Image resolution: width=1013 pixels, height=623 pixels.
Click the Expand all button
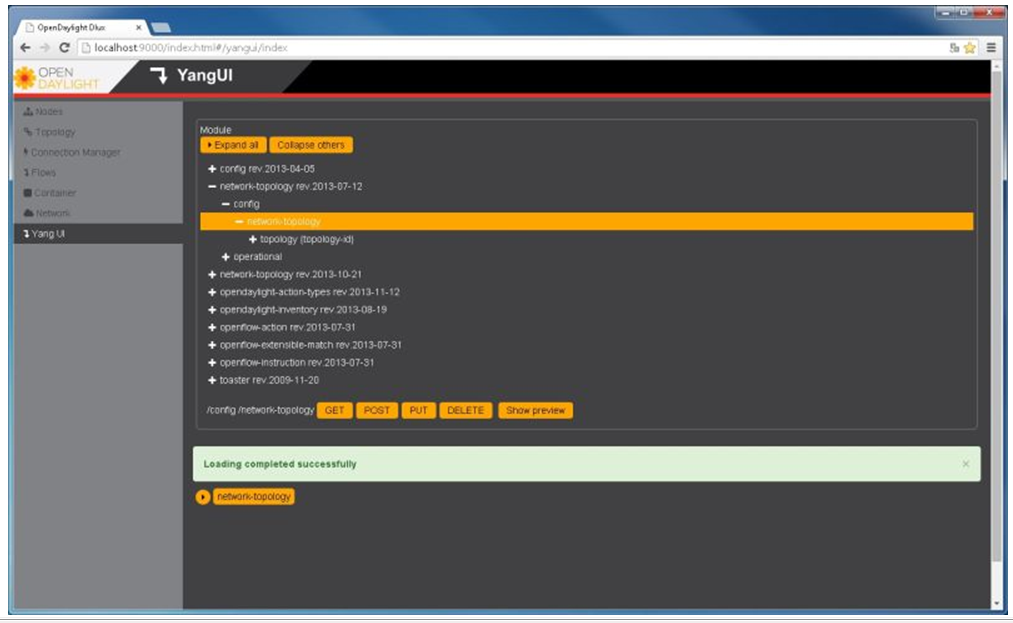(x=233, y=145)
